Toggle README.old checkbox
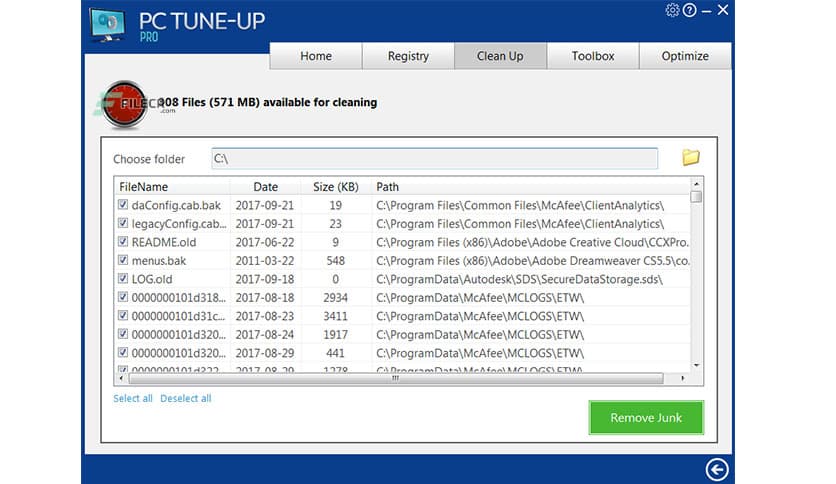This screenshot has width=836, height=484. pyautogui.click(x=123, y=241)
